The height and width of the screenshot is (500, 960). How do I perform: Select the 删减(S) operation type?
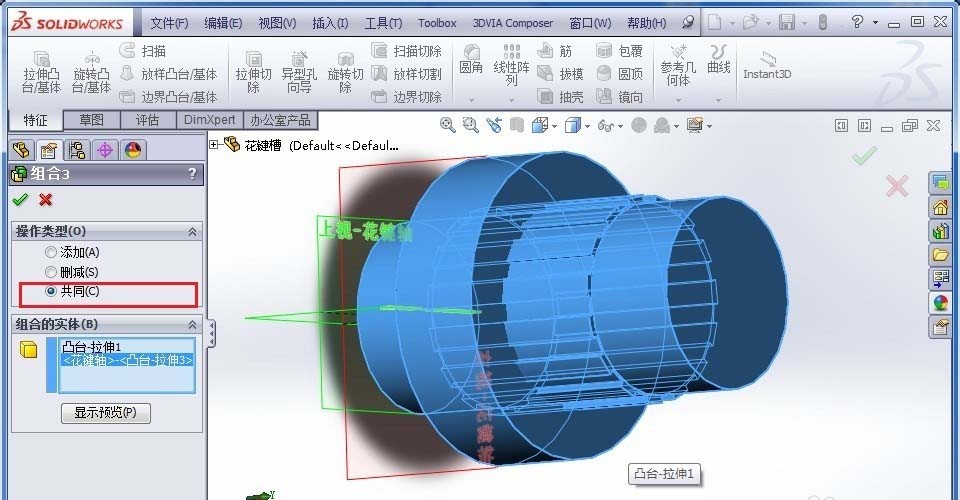[x=72, y=272]
